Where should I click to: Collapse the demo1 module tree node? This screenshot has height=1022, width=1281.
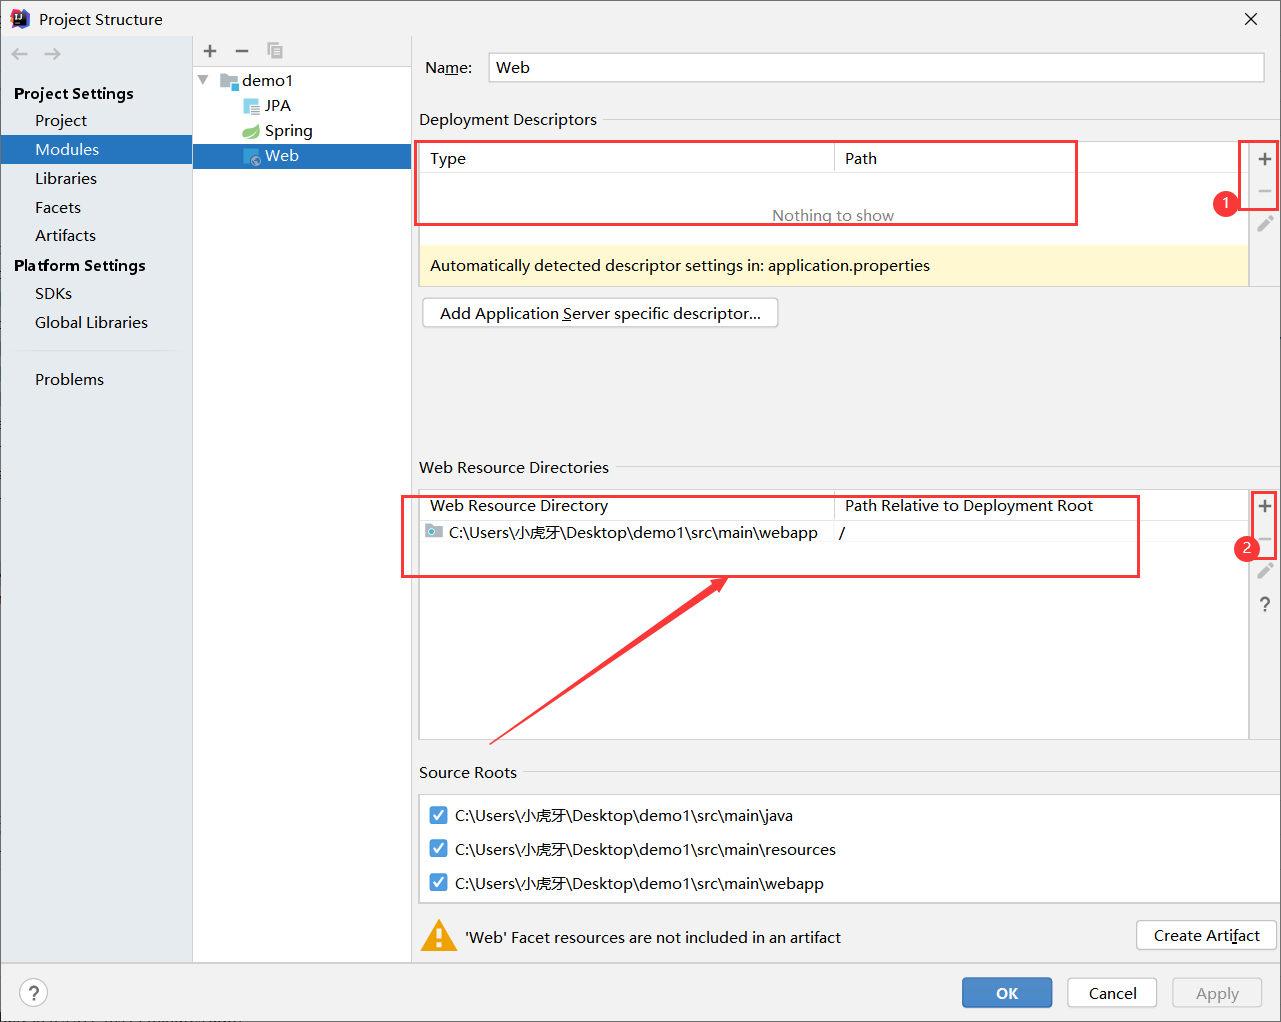click(204, 80)
